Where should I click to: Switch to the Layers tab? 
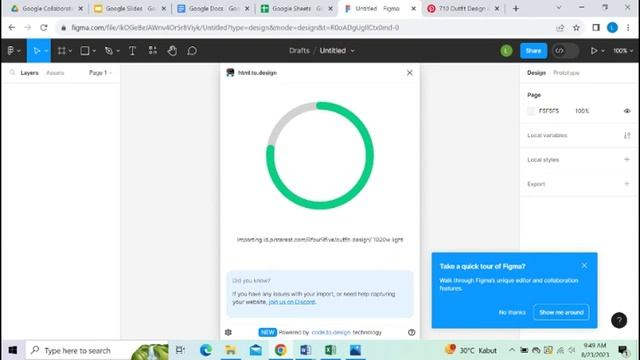[29, 73]
